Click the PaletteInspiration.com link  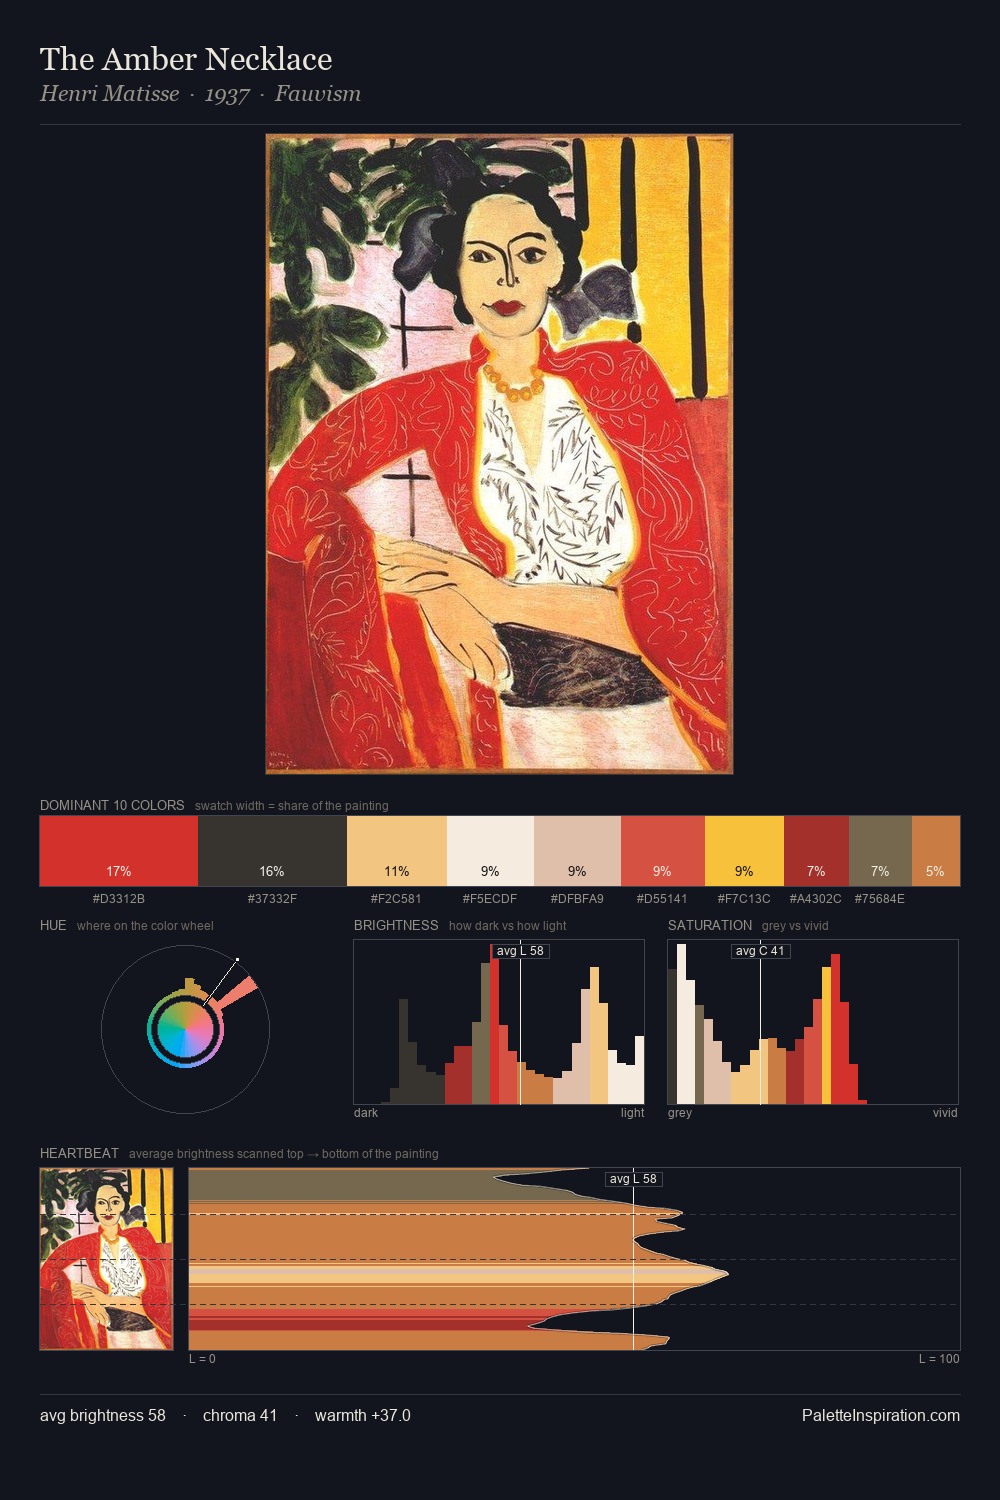(x=881, y=1415)
